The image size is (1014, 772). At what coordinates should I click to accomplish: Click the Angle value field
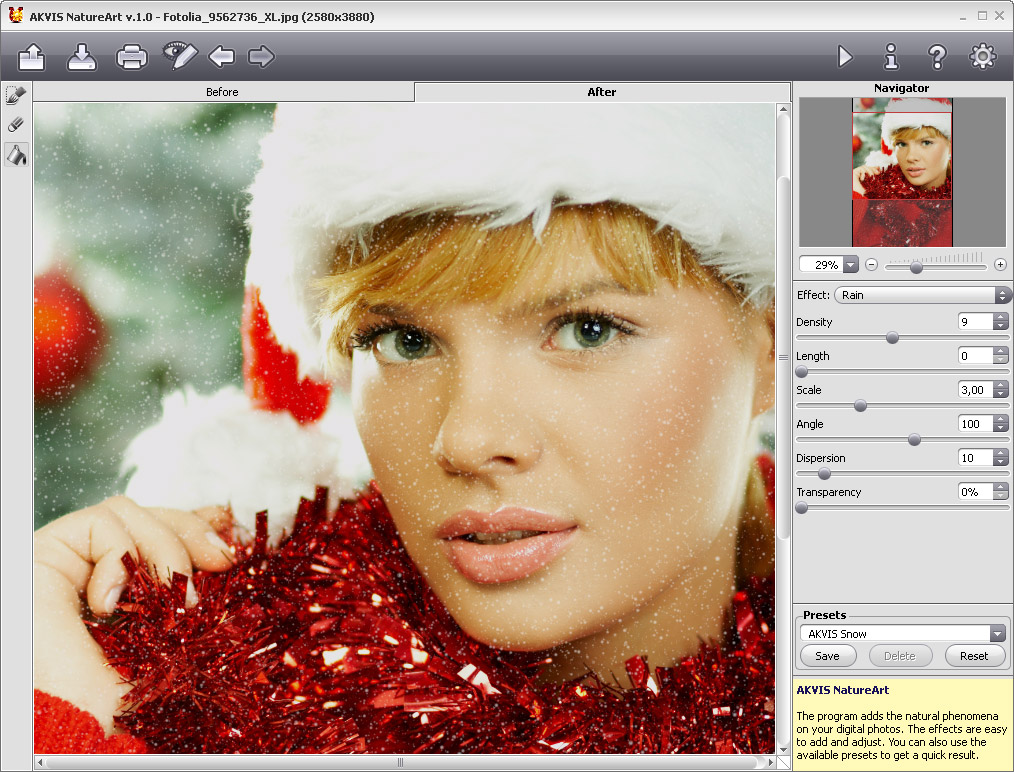tap(975, 424)
